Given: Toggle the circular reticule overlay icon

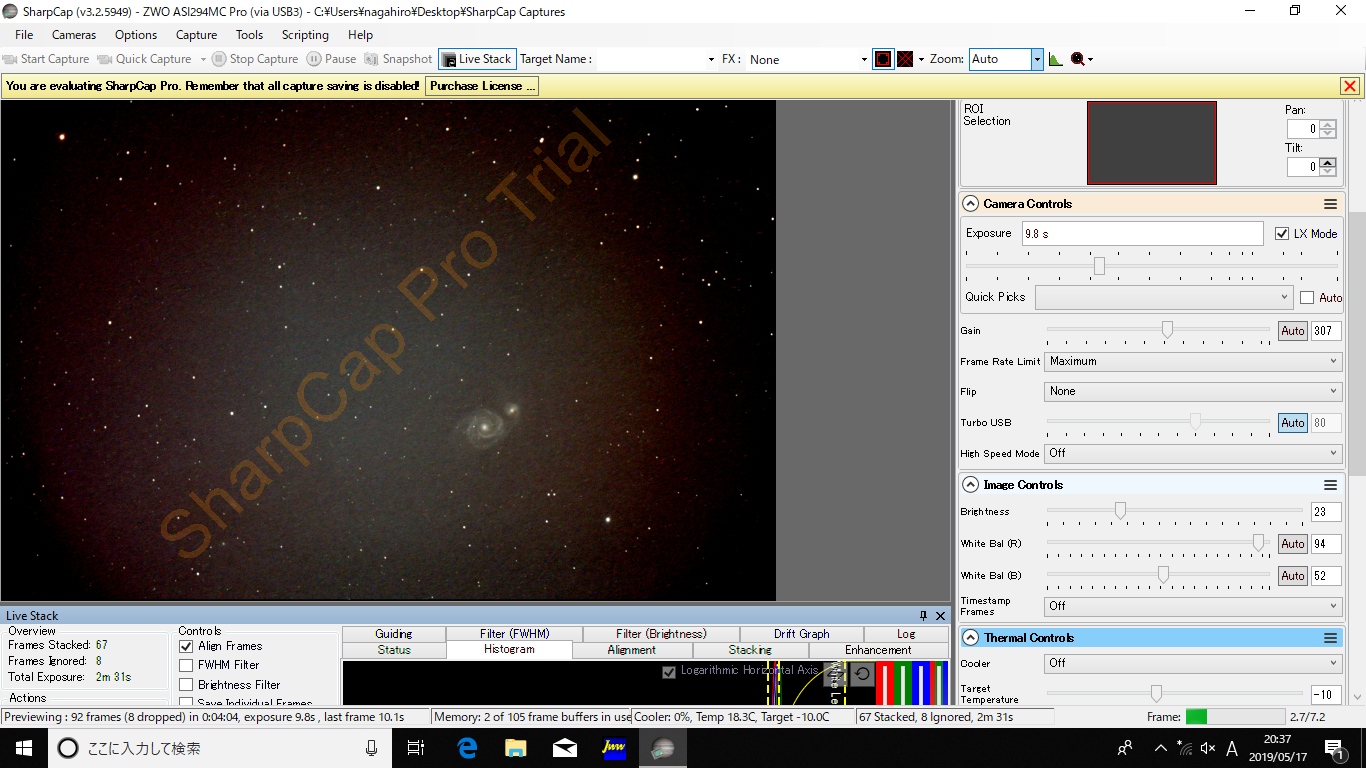Looking at the screenshot, I should (x=882, y=59).
